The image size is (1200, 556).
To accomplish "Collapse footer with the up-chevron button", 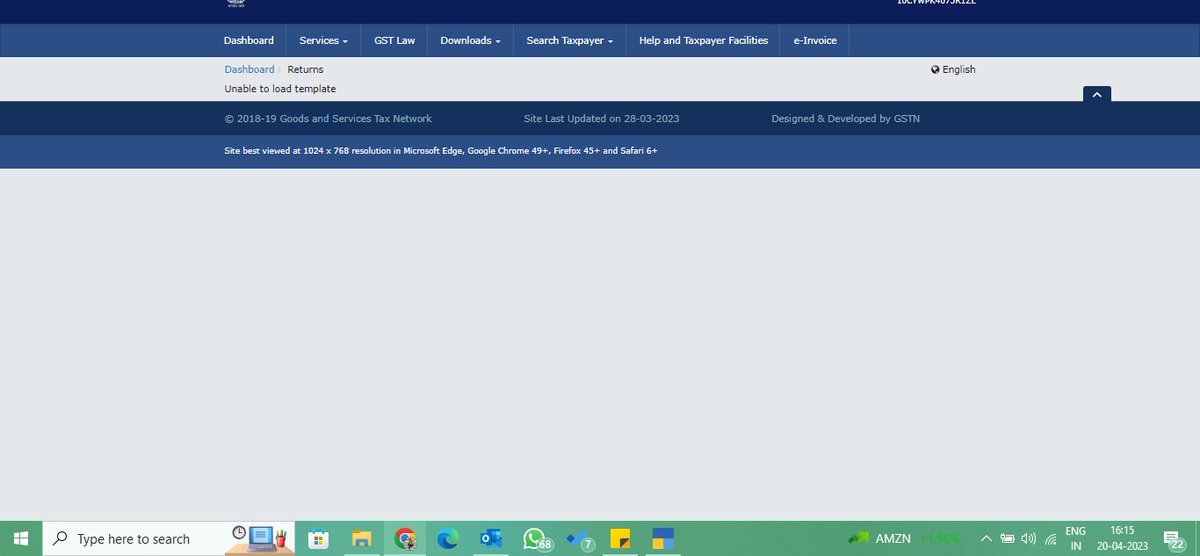I will click(x=1097, y=94).
